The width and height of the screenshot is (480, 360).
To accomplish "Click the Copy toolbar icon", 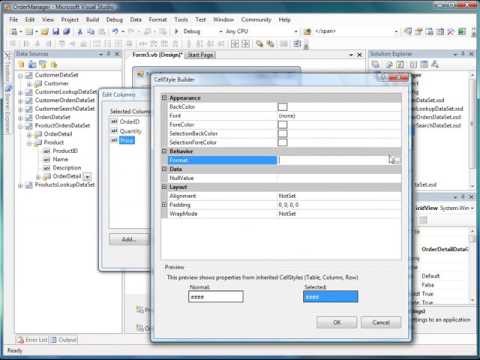I will point(91,32).
